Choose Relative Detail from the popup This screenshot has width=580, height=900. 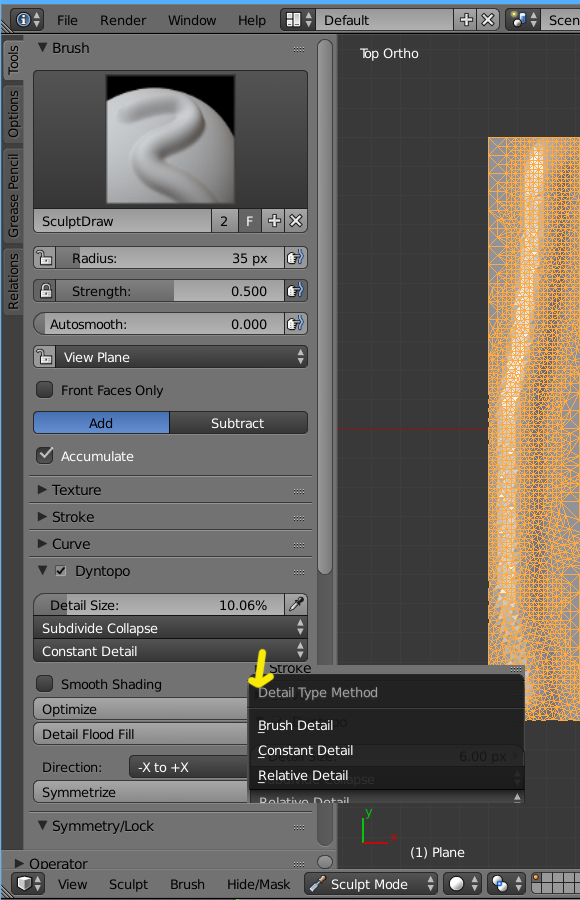pos(386,775)
